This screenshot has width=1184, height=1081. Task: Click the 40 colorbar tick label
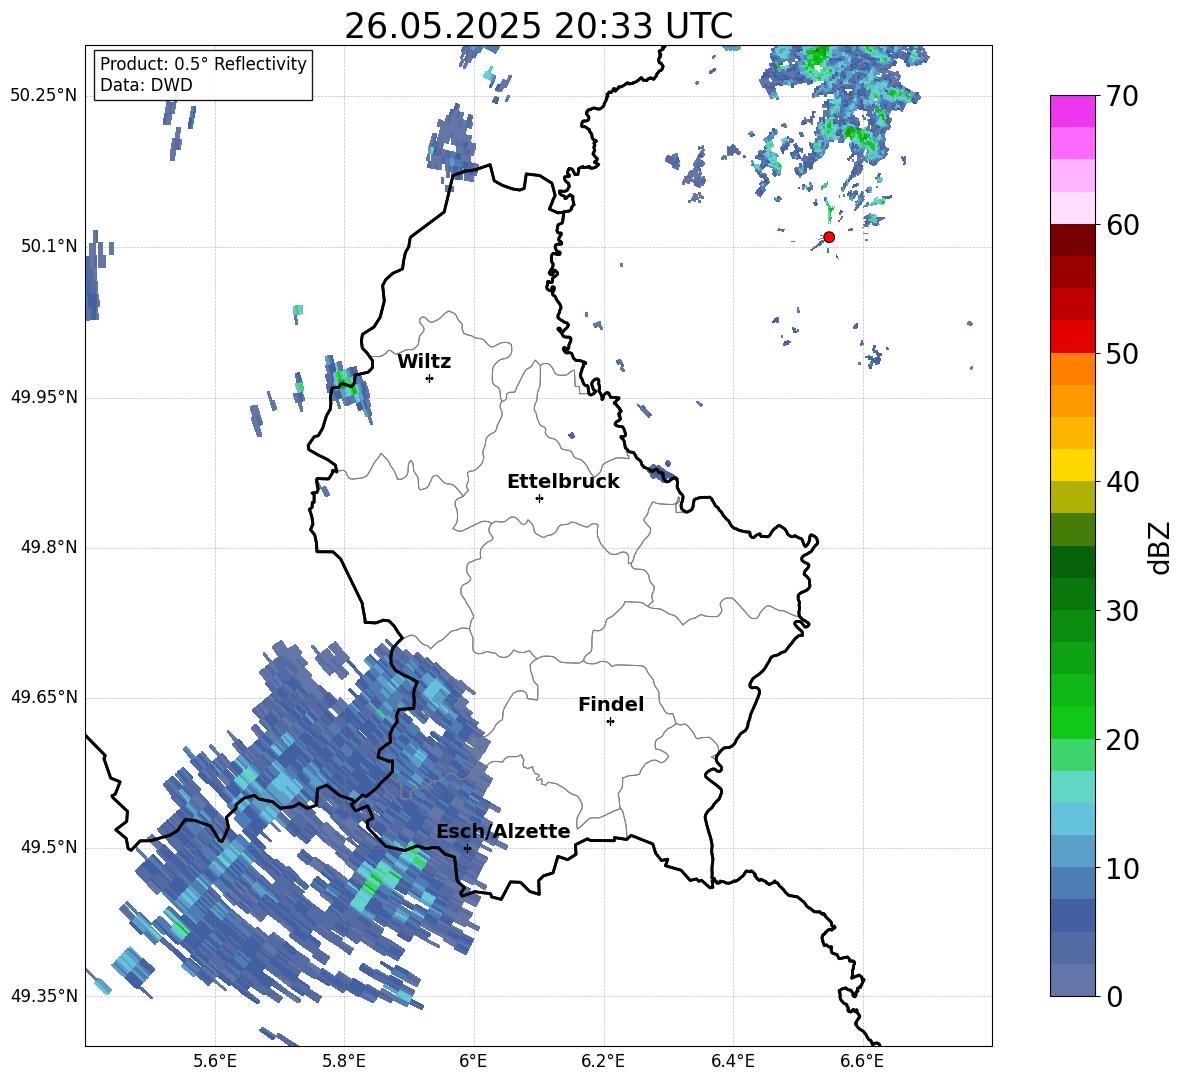(x=1122, y=482)
